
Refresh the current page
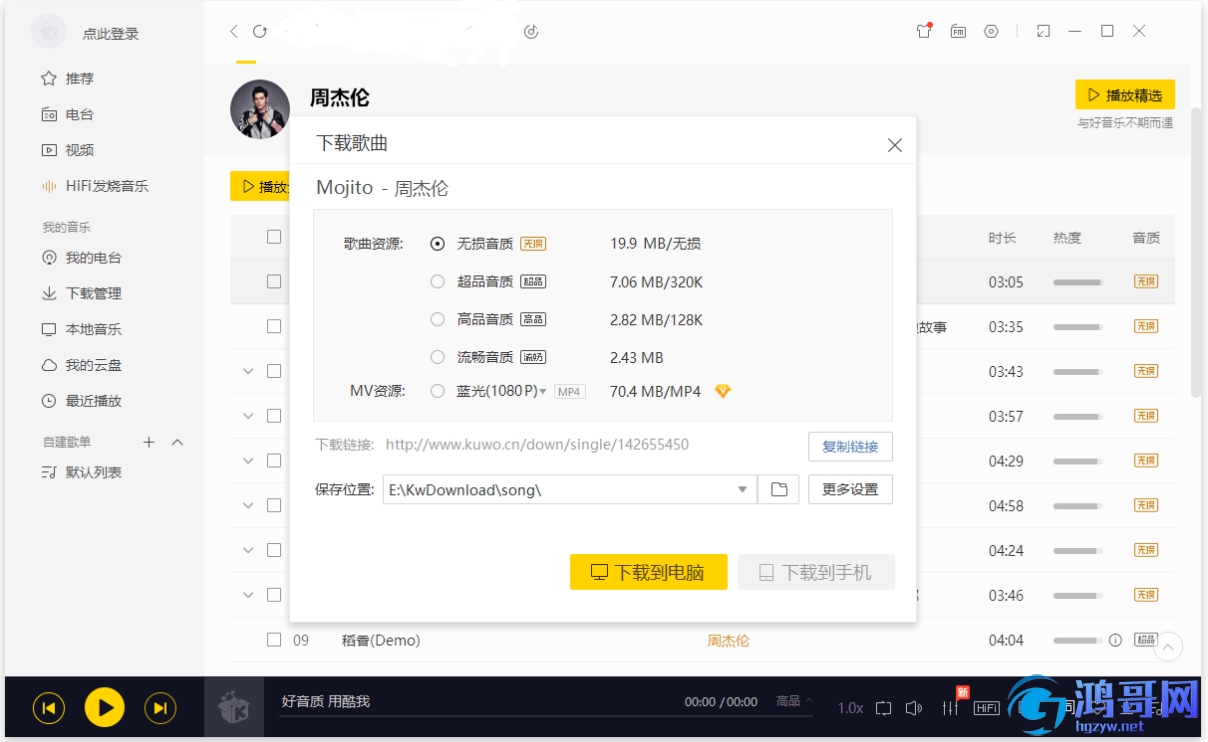260,31
